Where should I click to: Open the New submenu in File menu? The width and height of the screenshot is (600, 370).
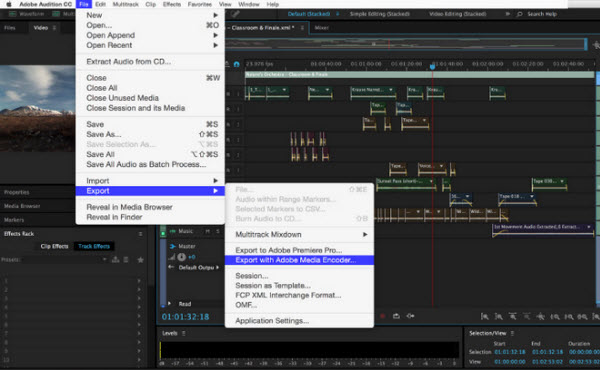point(150,15)
